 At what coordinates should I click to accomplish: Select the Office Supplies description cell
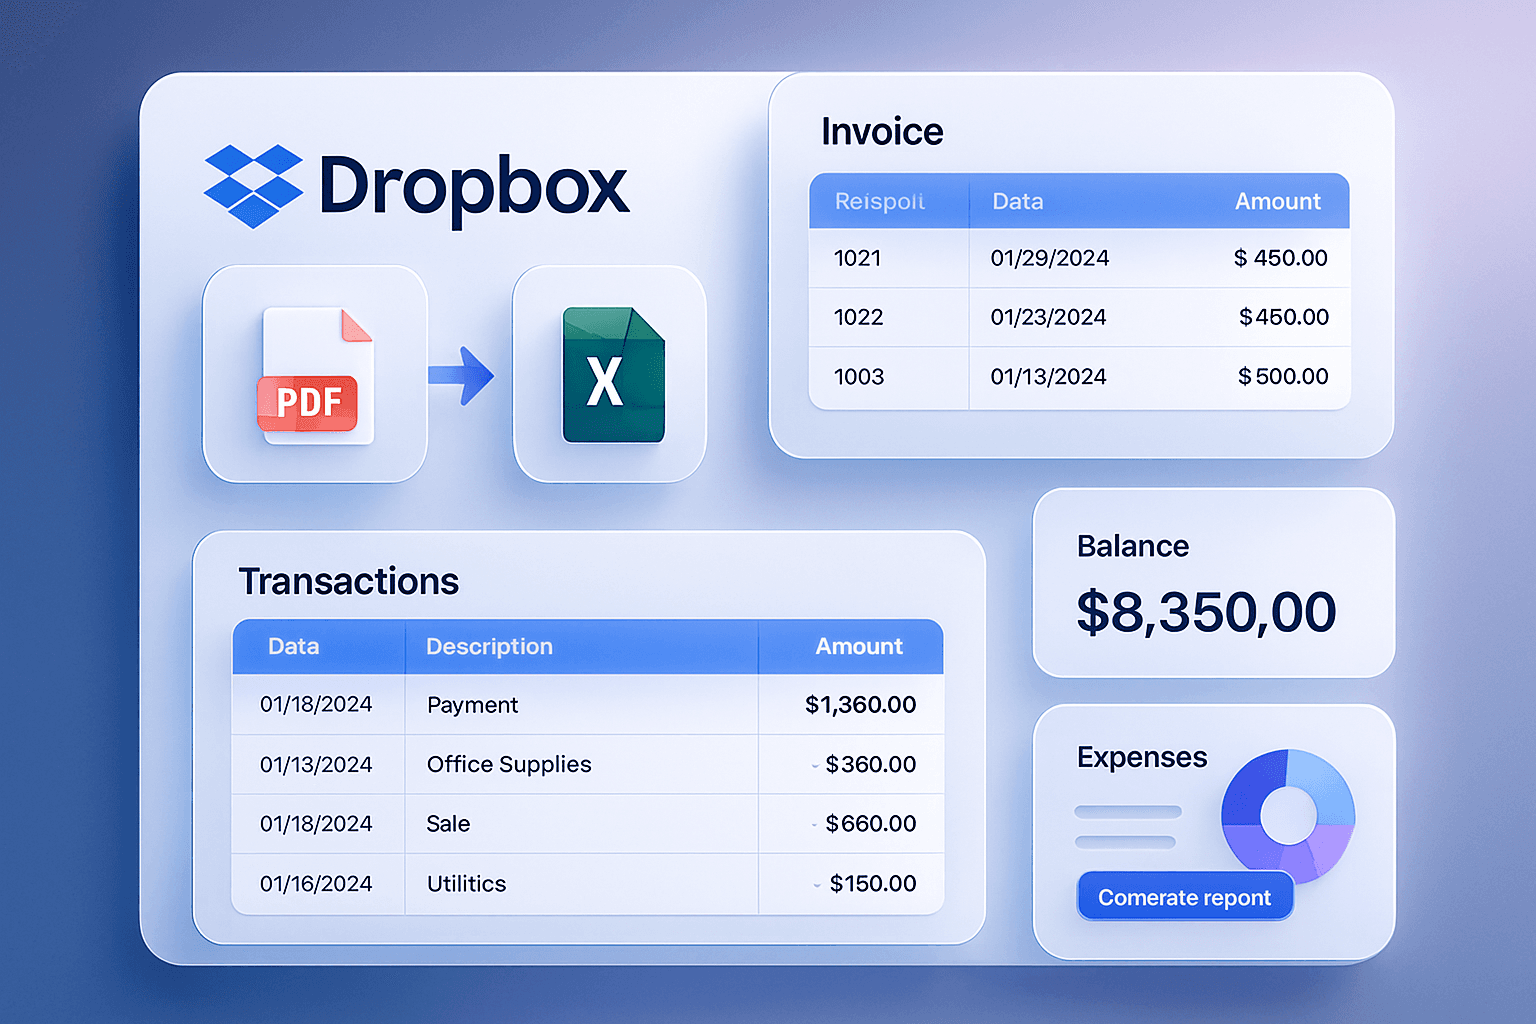pyautogui.click(x=509, y=764)
